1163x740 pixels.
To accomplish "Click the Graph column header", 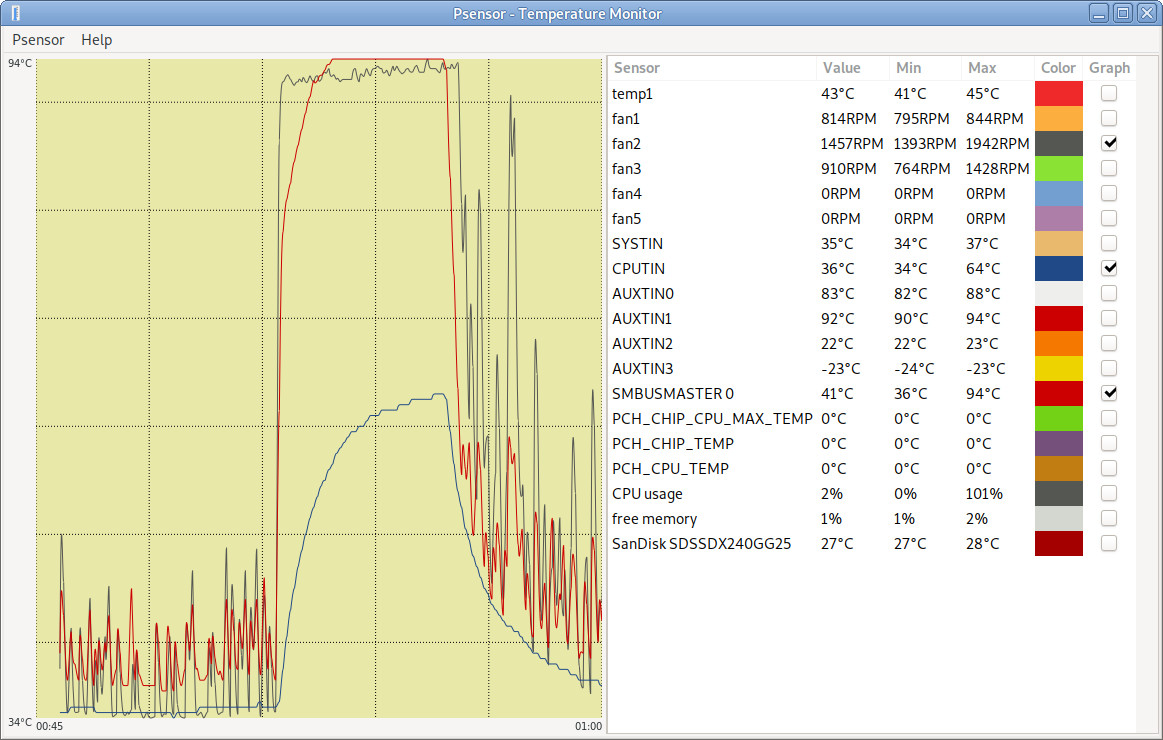I will [1110, 68].
